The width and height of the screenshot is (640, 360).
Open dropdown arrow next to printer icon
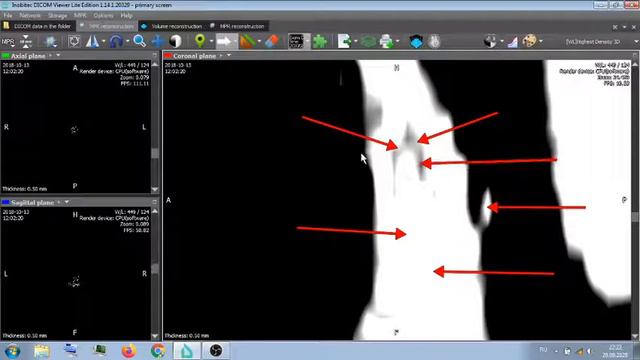pos(398,41)
